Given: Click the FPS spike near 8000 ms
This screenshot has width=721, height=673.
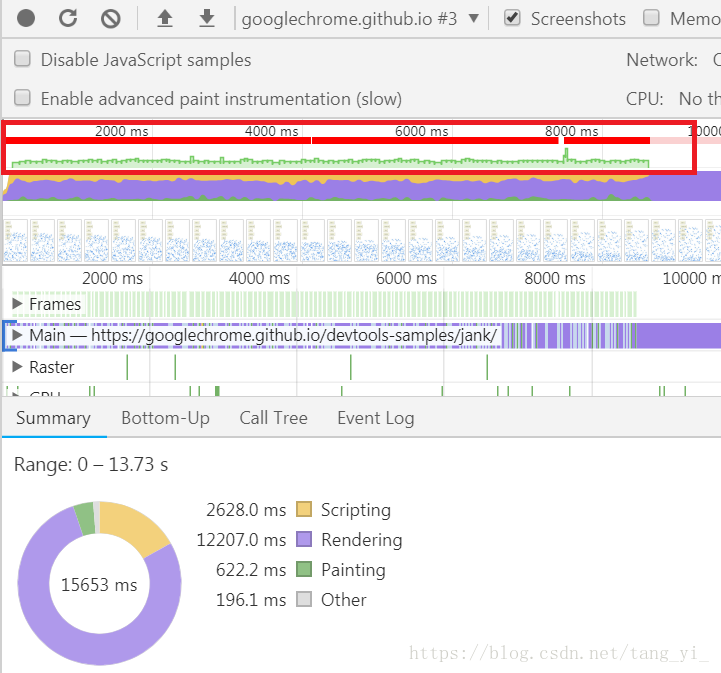Looking at the screenshot, I should tap(566, 155).
